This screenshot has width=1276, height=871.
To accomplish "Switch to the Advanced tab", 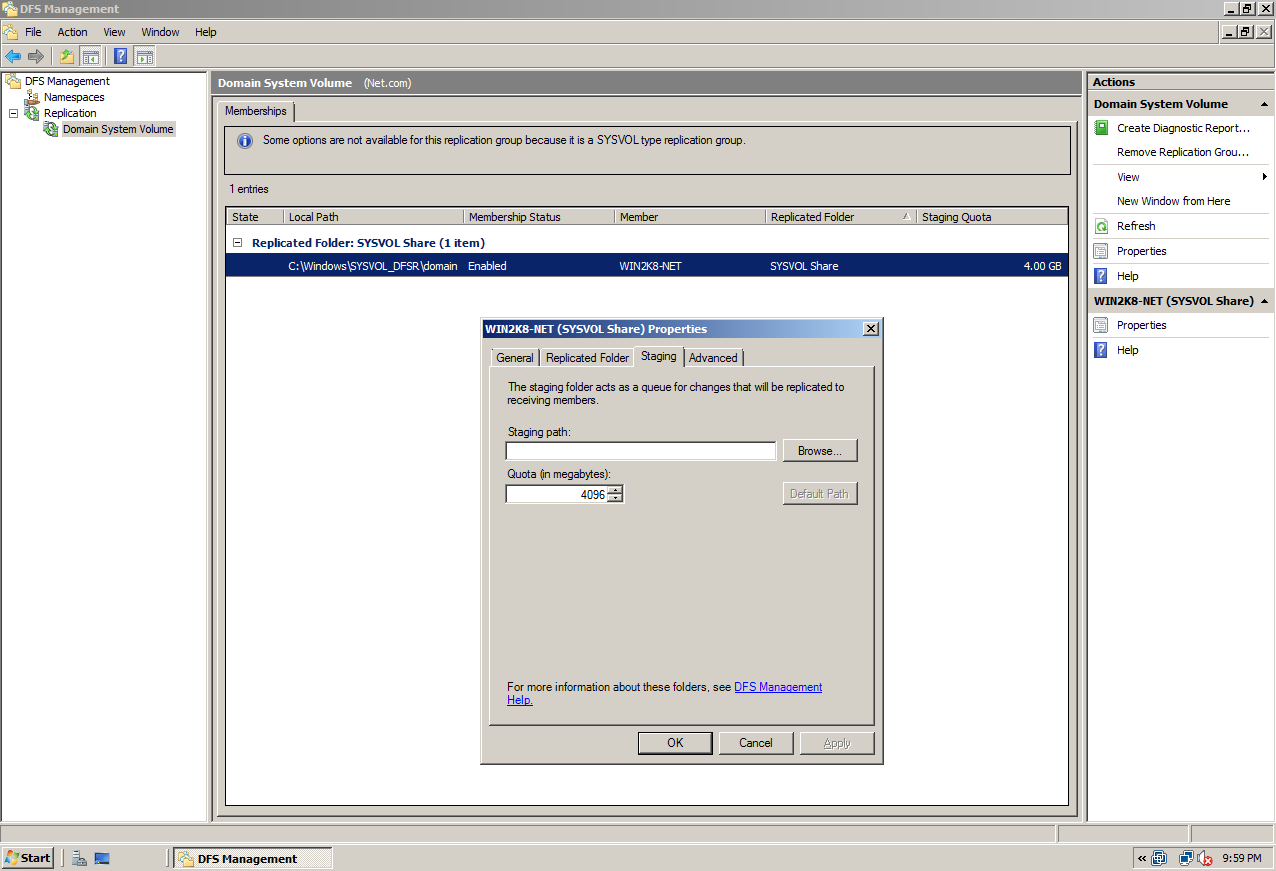I will pos(713,357).
